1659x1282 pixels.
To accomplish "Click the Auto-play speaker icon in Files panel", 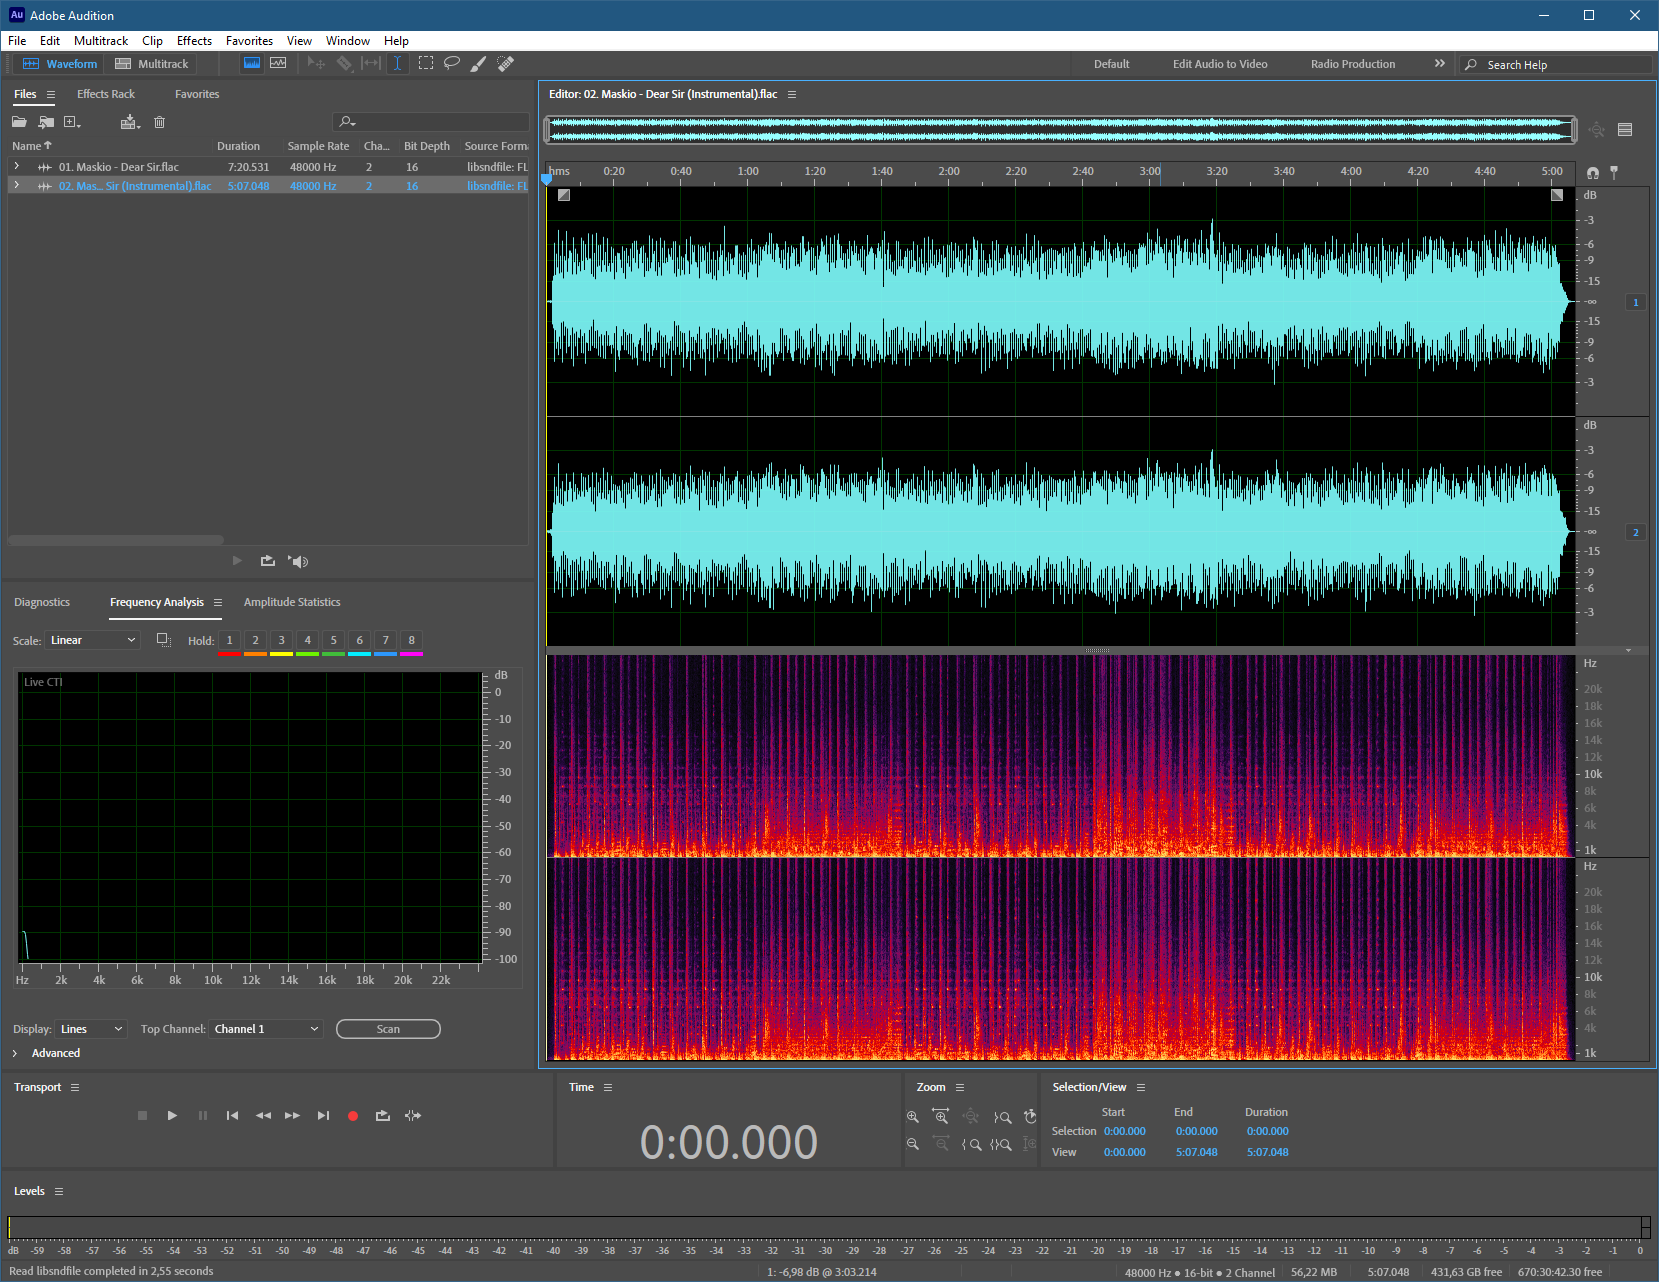I will click(298, 561).
